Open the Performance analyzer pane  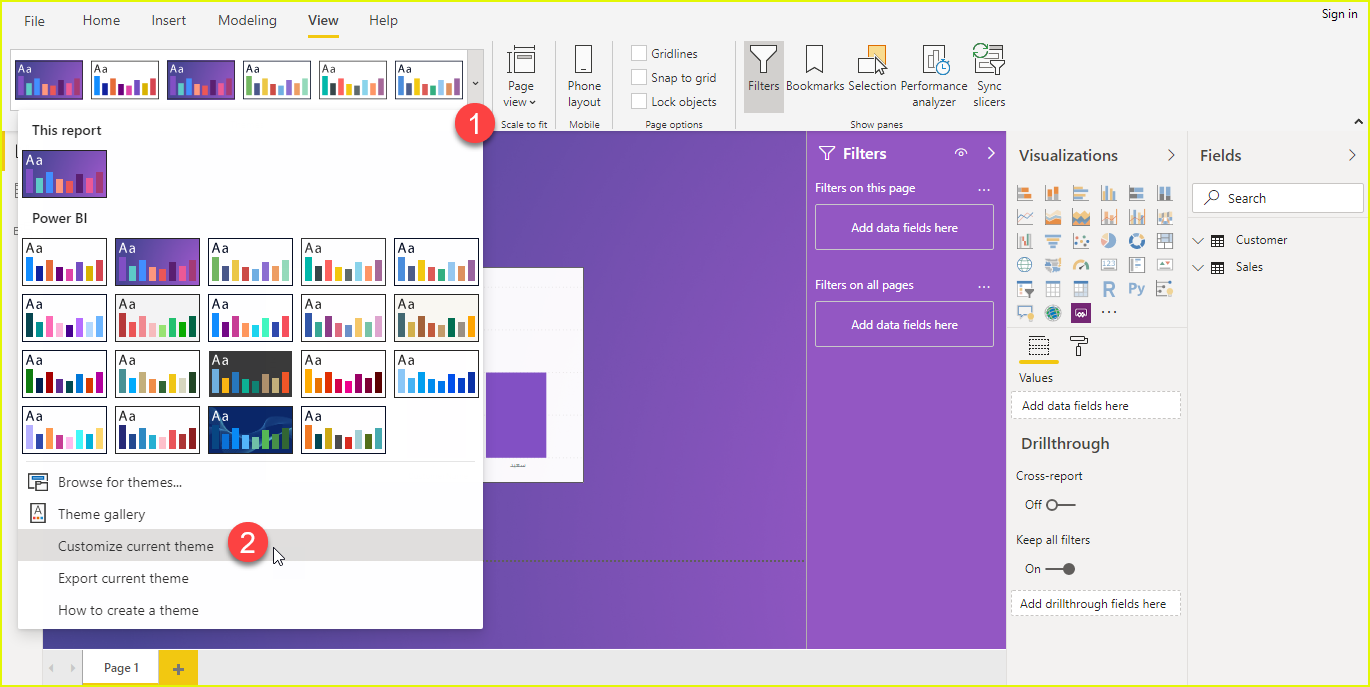click(934, 76)
